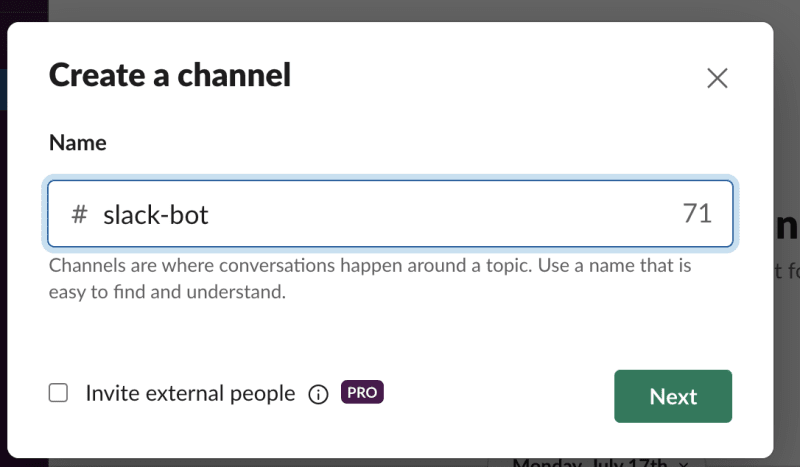This screenshot has width=800, height=467.
Task: Click the PRO badge
Action: [x=362, y=392]
